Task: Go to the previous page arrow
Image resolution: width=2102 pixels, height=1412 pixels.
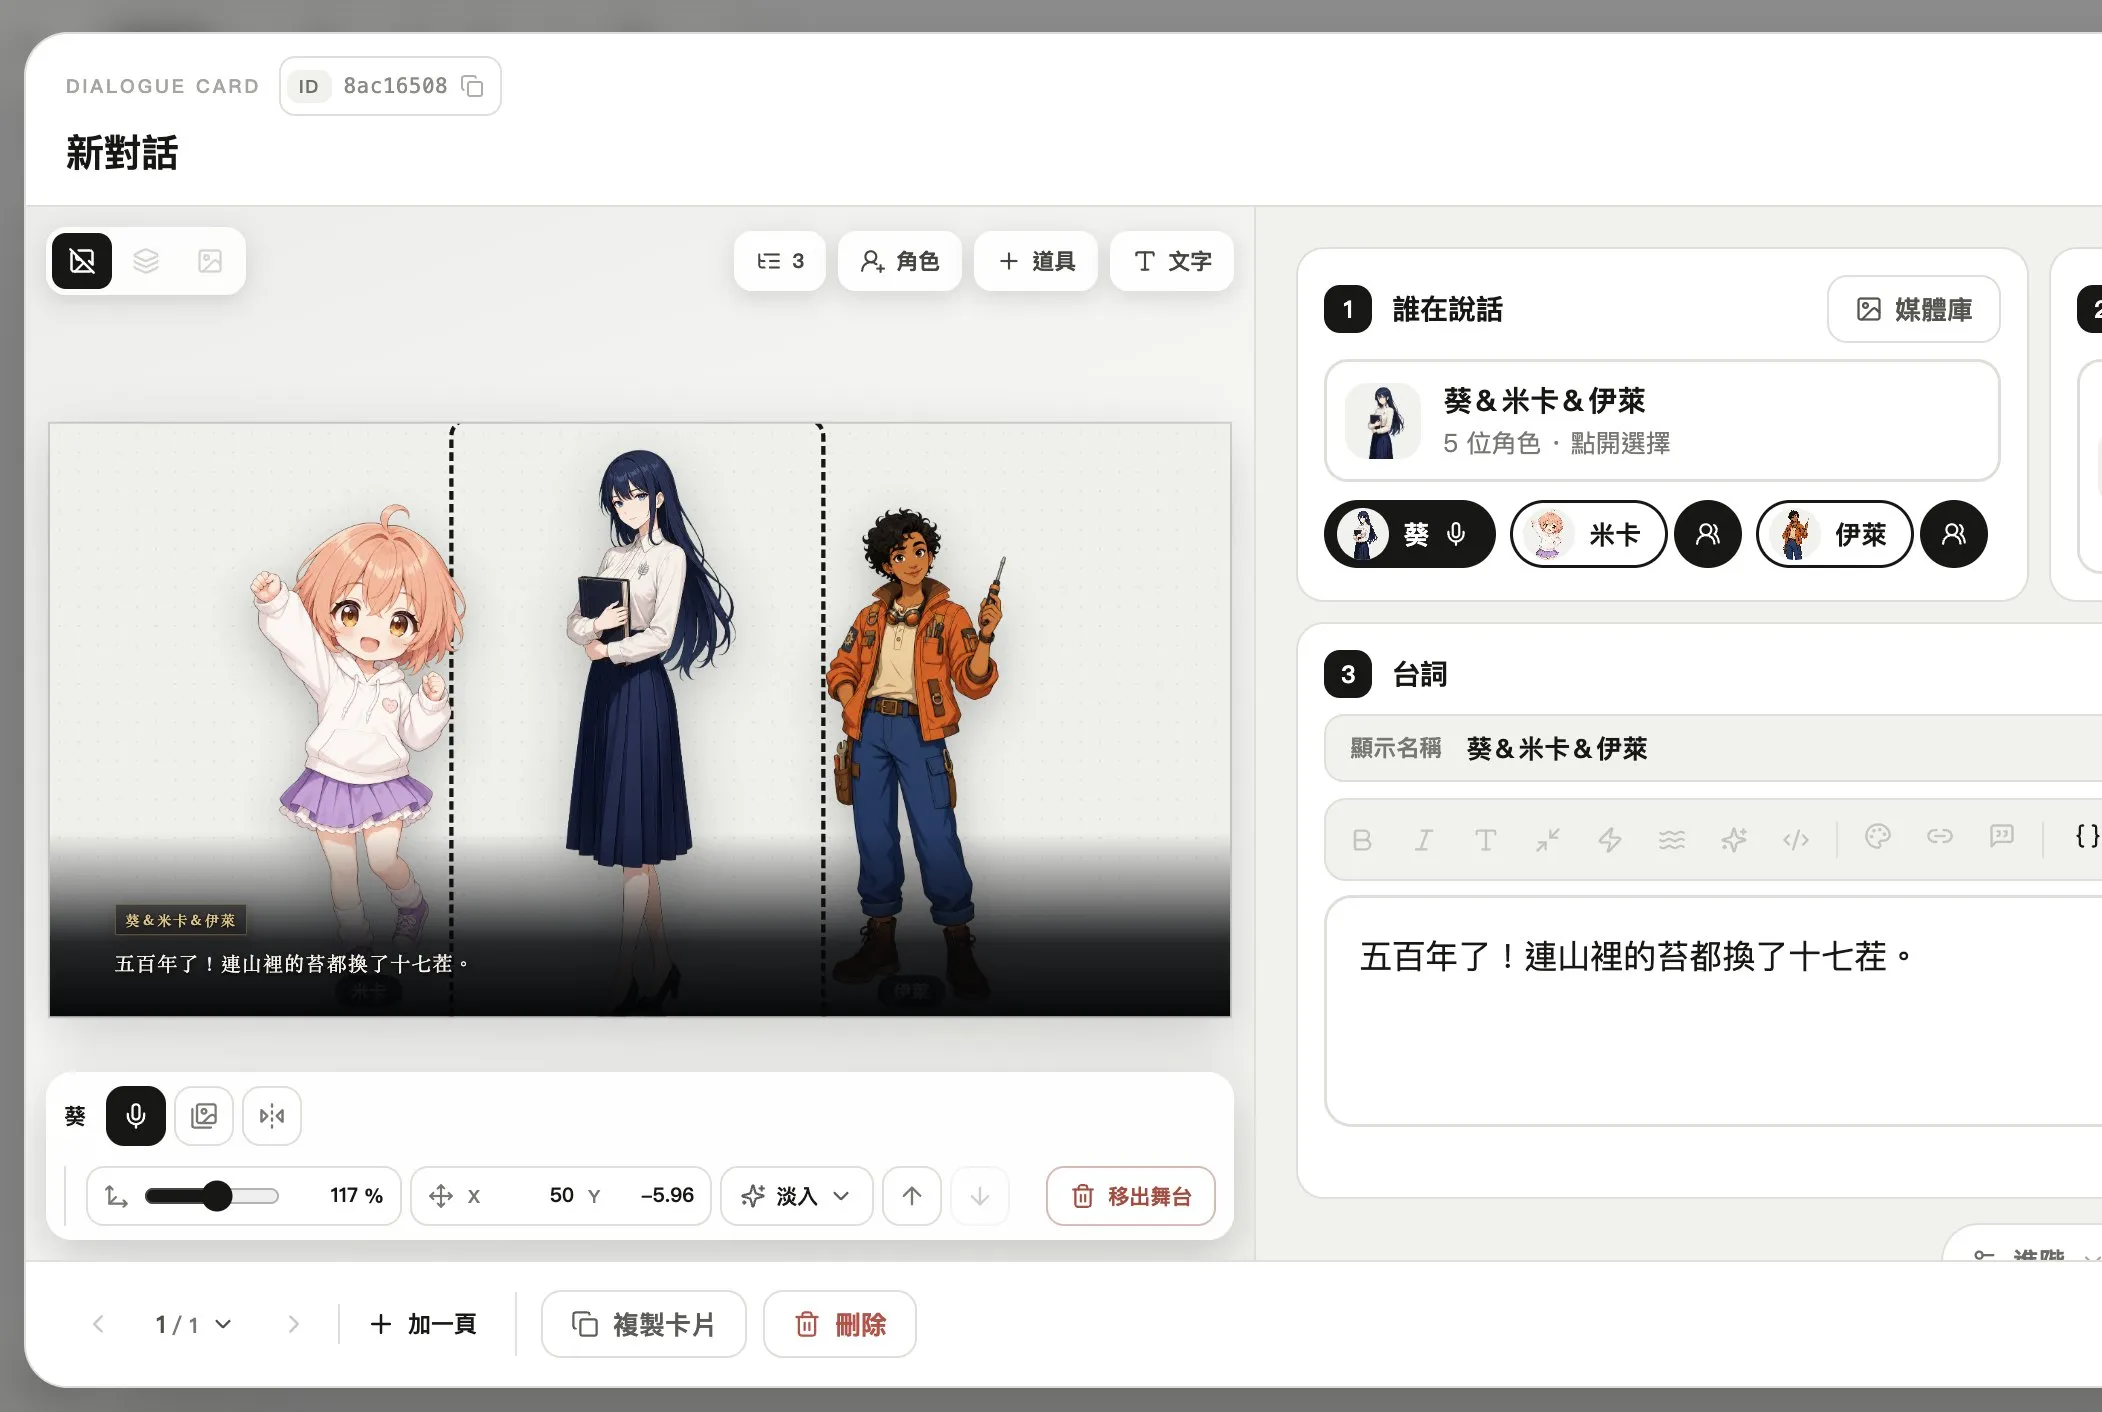Action: [98, 1324]
